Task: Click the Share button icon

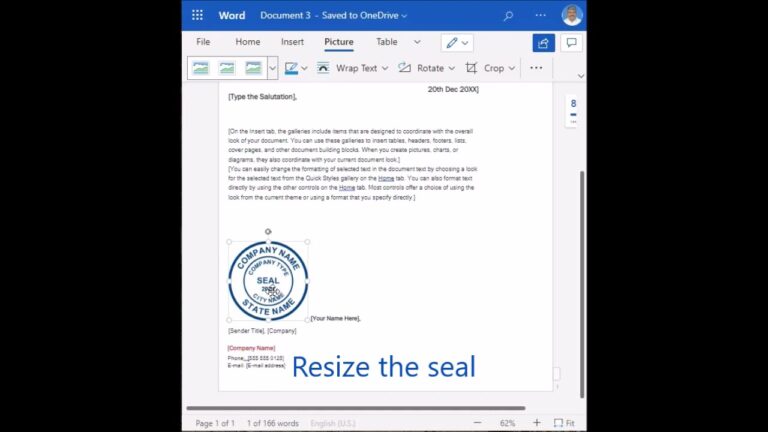Action: (x=543, y=43)
